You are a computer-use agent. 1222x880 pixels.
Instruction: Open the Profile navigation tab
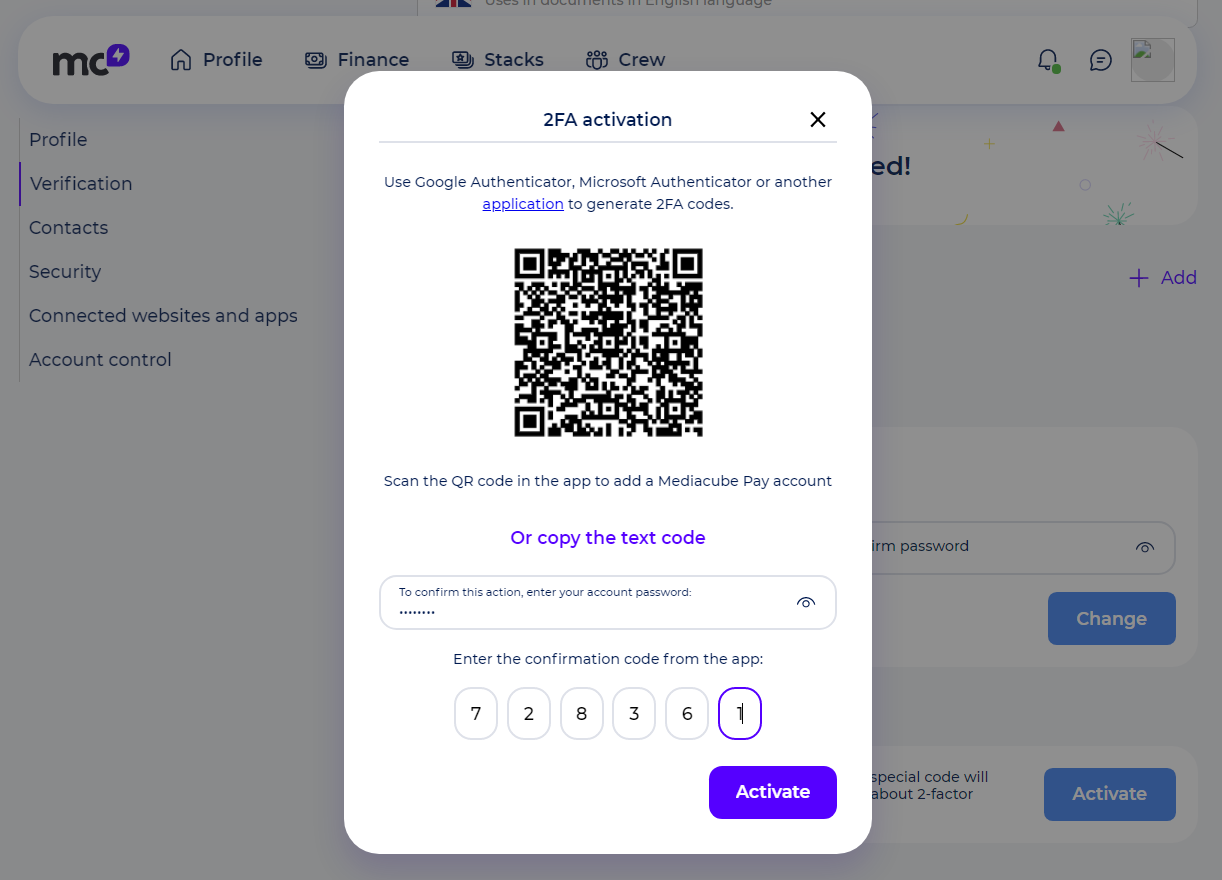(216, 60)
